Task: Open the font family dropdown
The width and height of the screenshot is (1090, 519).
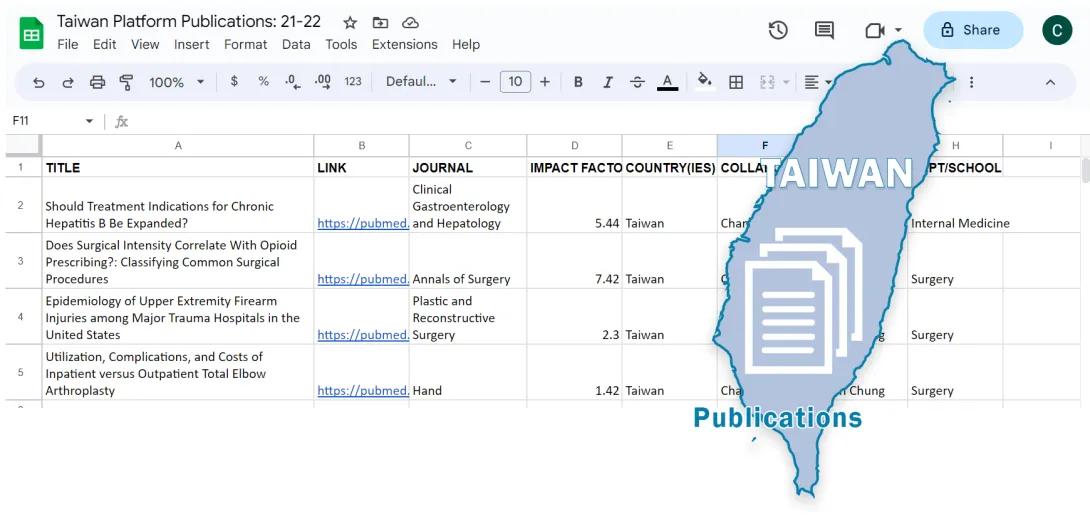Action: pyautogui.click(x=421, y=82)
